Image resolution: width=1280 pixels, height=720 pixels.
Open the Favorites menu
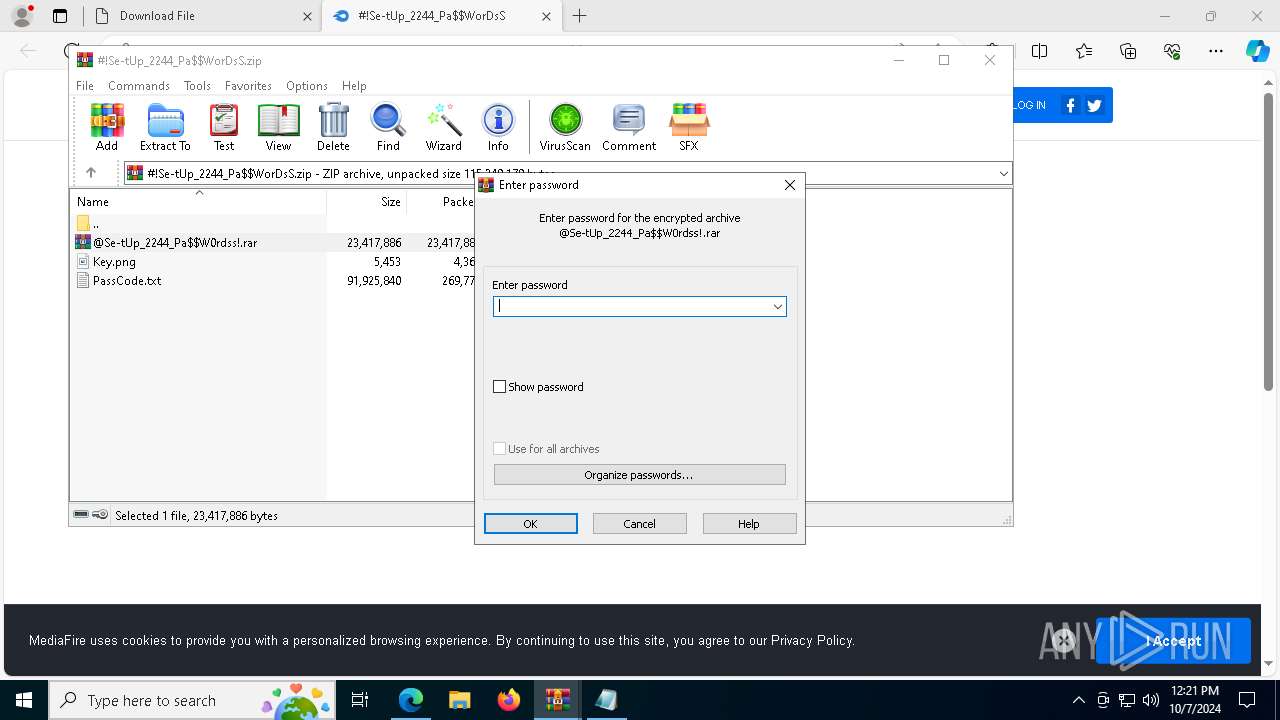248,86
